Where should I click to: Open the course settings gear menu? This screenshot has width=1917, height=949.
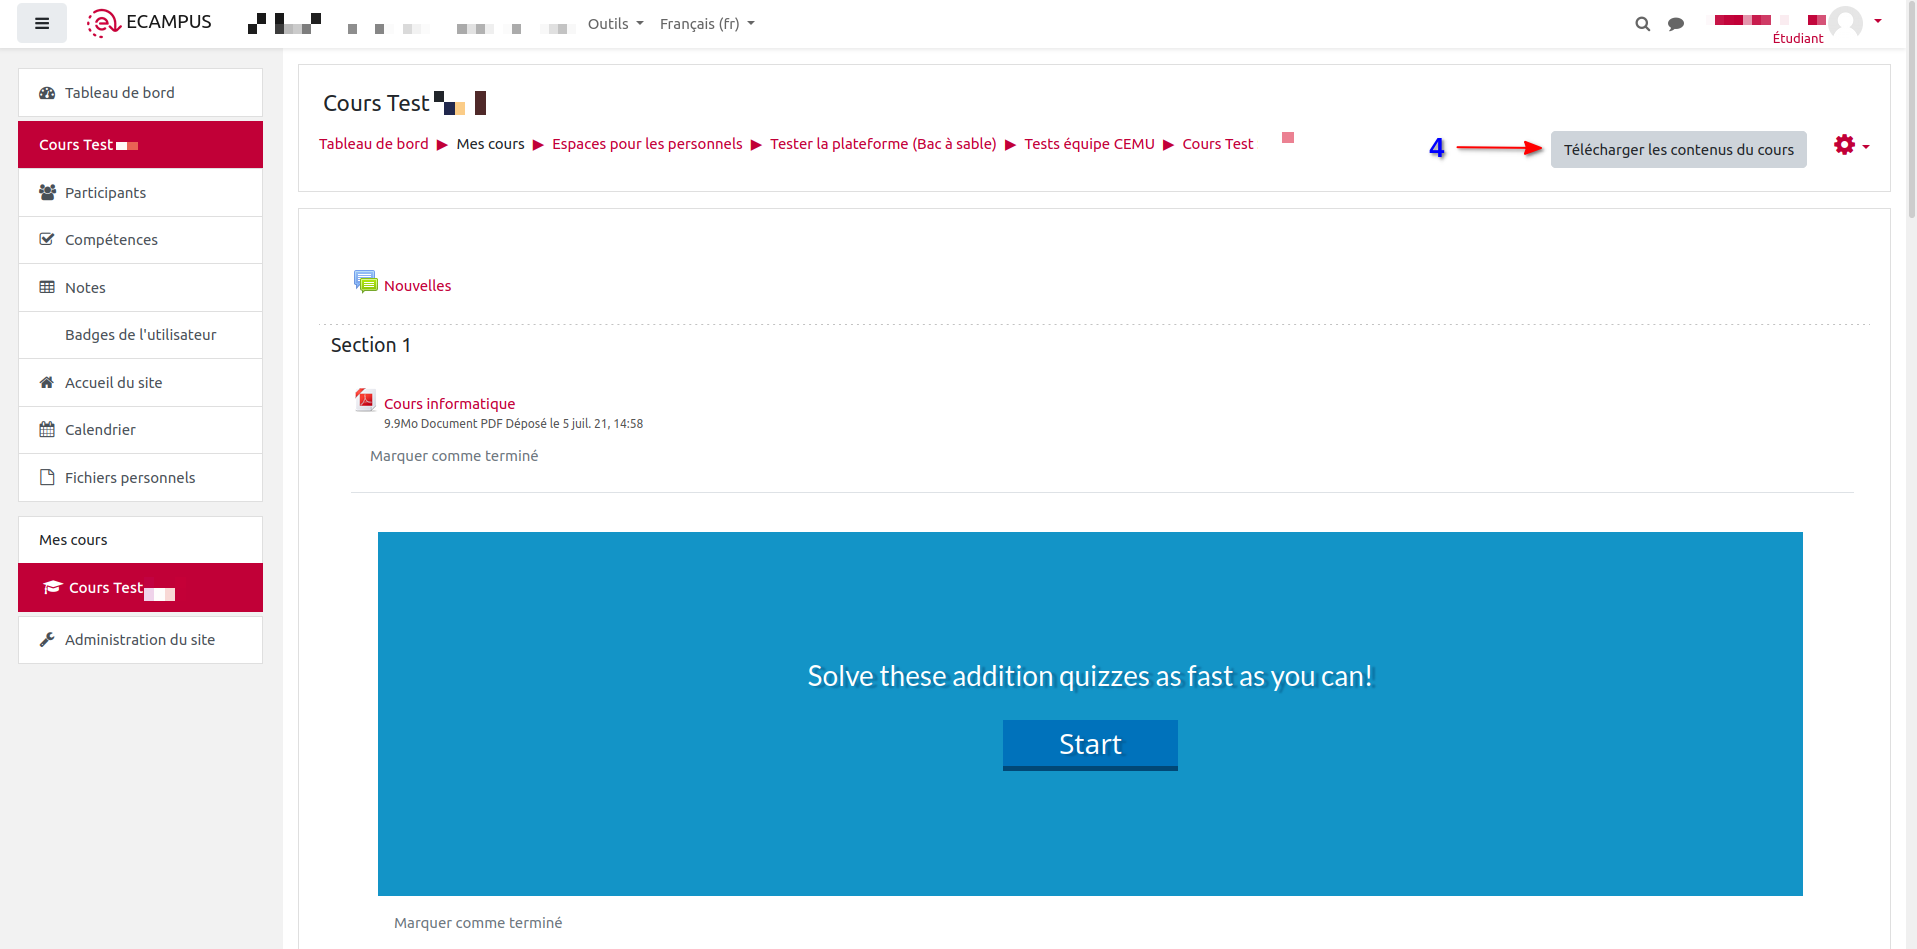(1850, 146)
